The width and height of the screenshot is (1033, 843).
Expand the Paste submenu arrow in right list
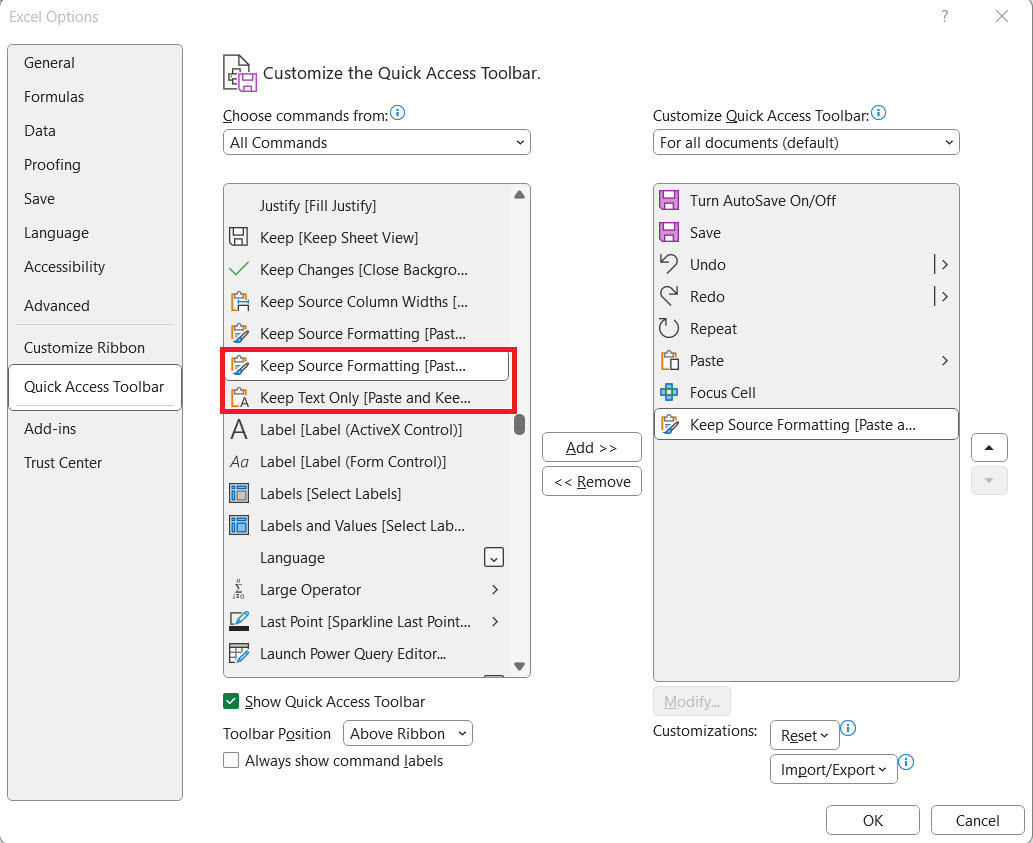click(945, 360)
